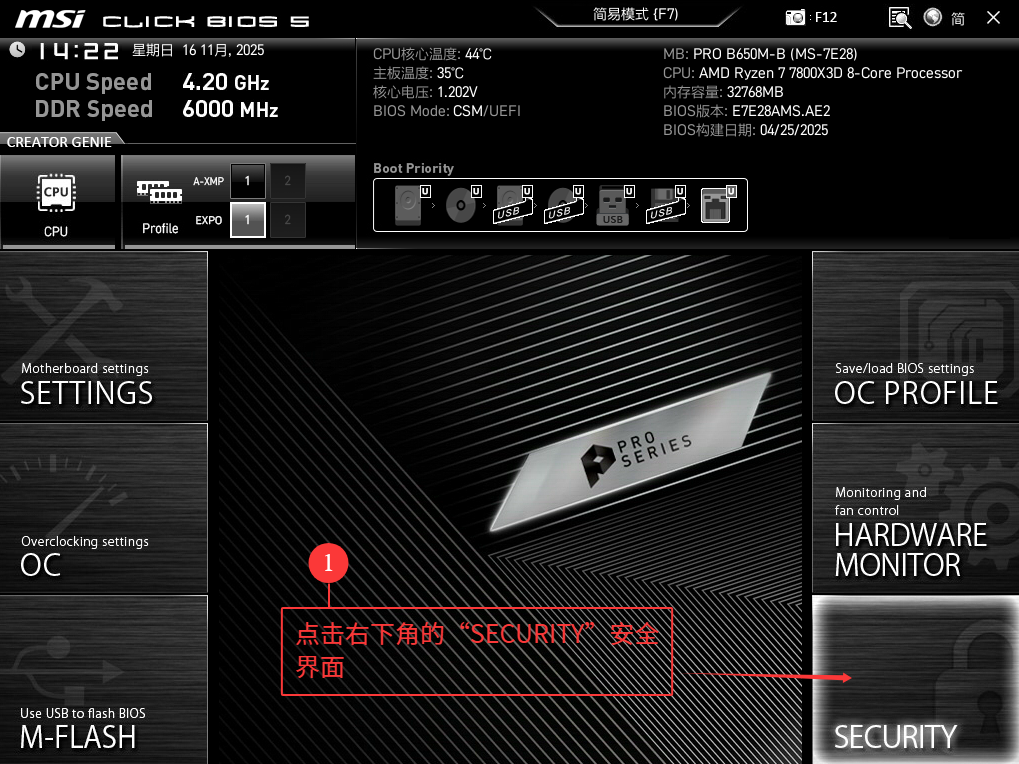The image size is (1019, 764).
Task: Open the SETTINGS motherboard menu
Action: coord(103,336)
